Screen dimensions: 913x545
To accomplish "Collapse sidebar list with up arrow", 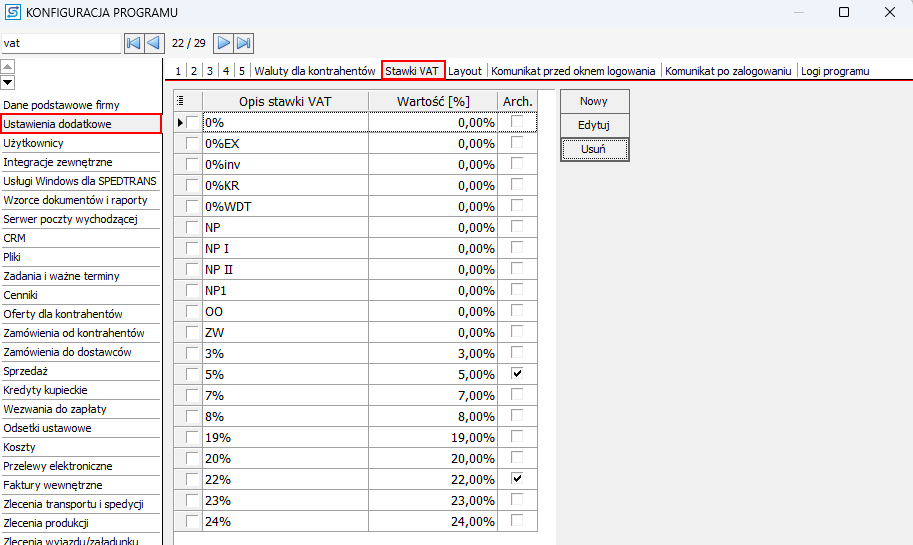I will tap(8, 67).
